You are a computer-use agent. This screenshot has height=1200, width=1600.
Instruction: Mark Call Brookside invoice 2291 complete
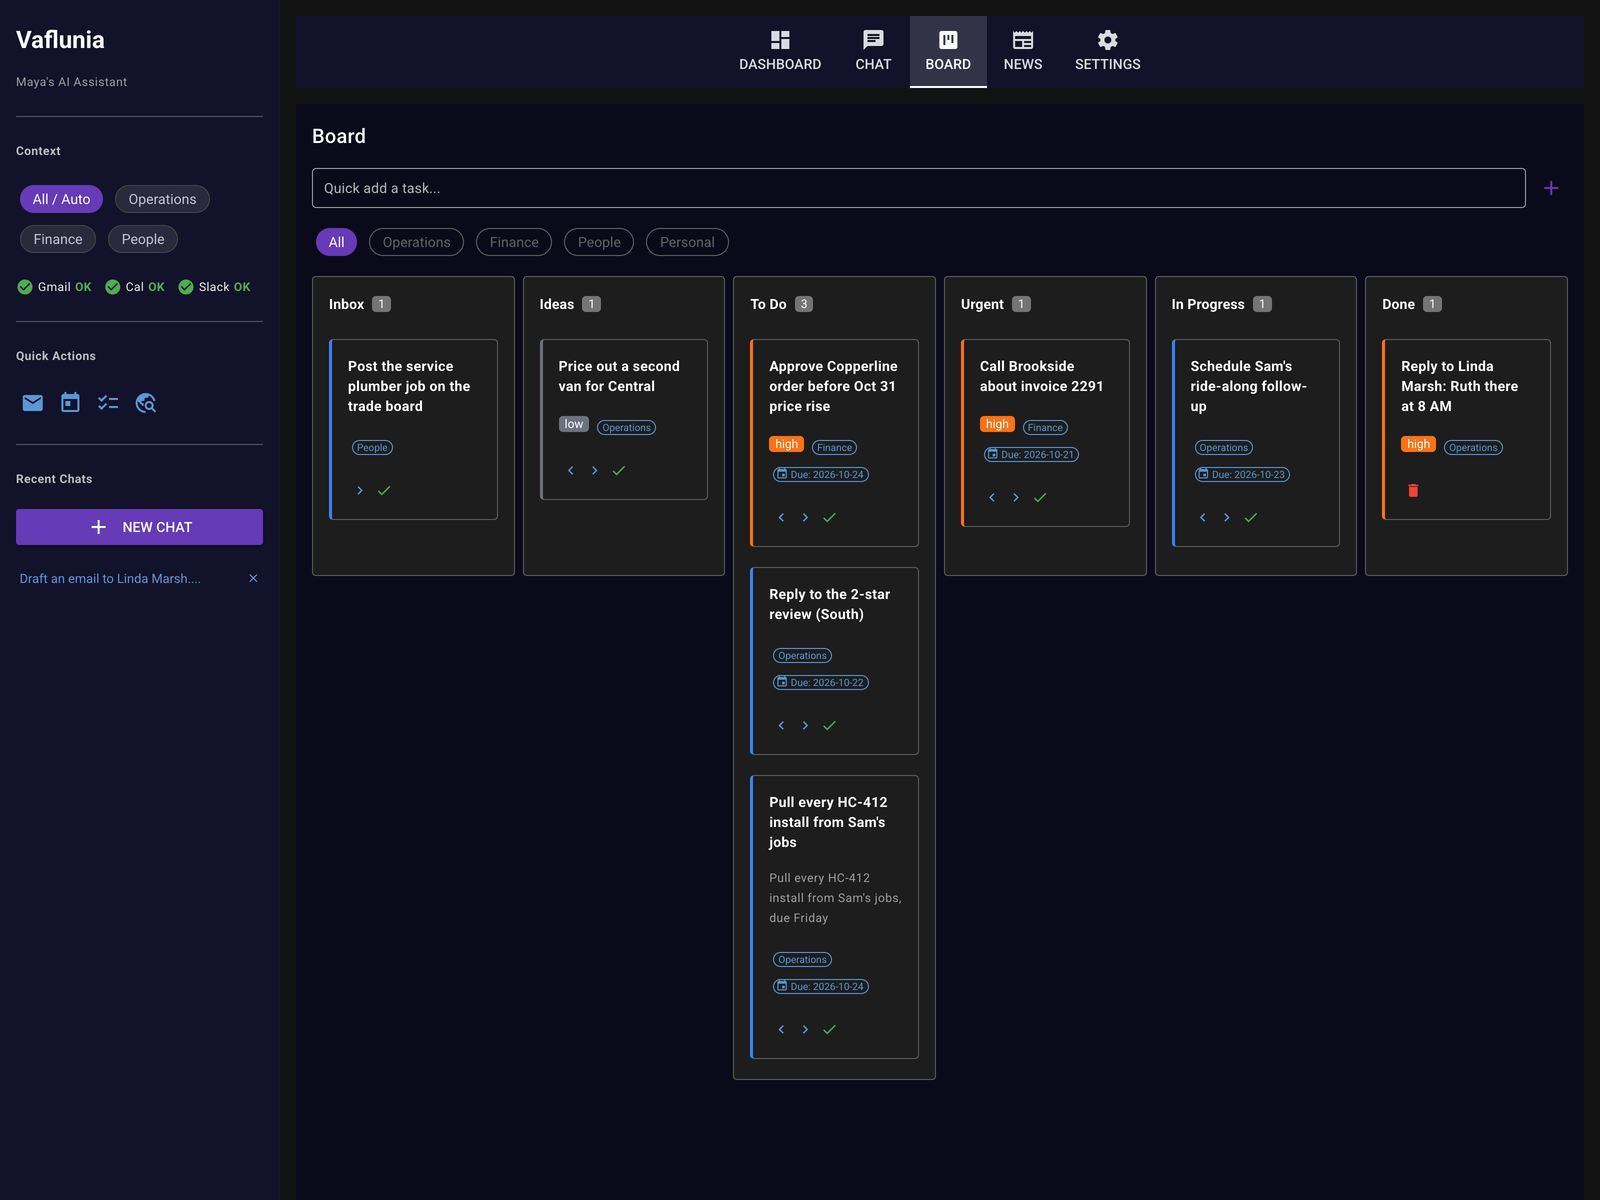pyautogui.click(x=1040, y=497)
